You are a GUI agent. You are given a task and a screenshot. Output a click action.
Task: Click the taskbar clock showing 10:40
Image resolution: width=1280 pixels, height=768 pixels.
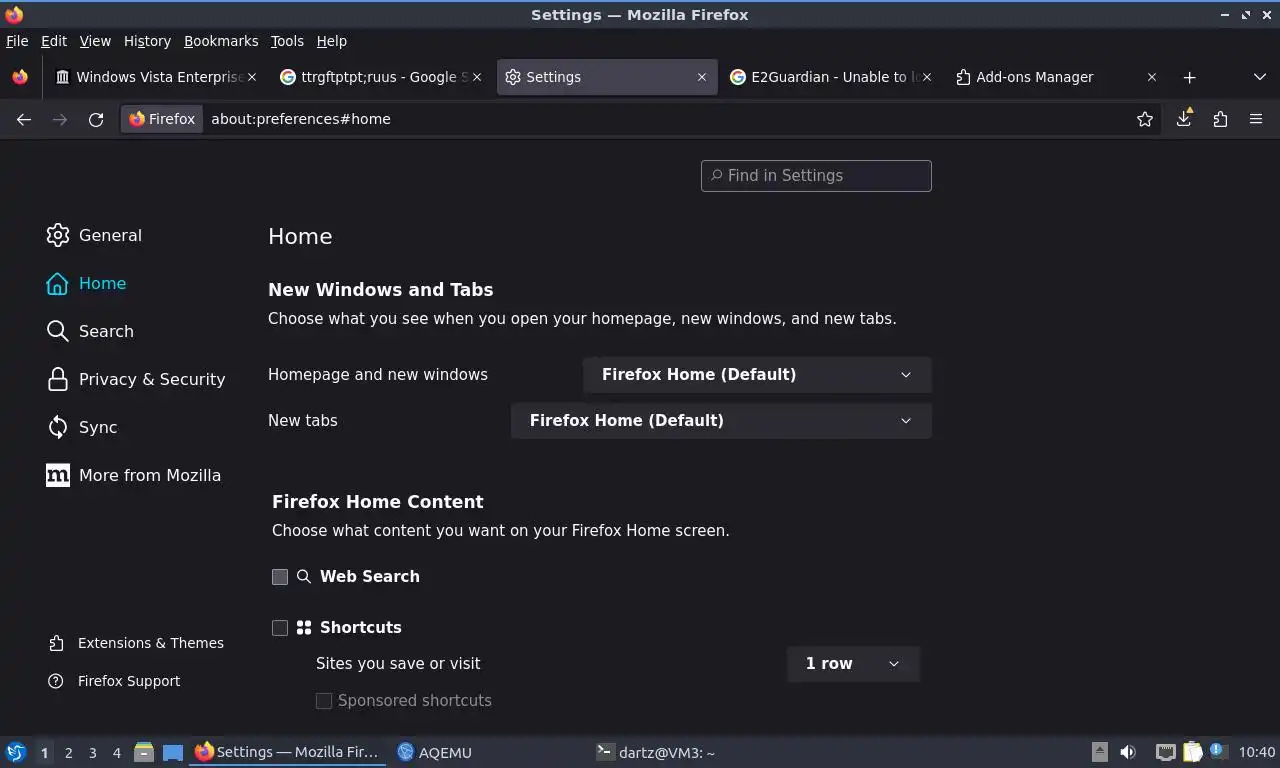[1257, 752]
